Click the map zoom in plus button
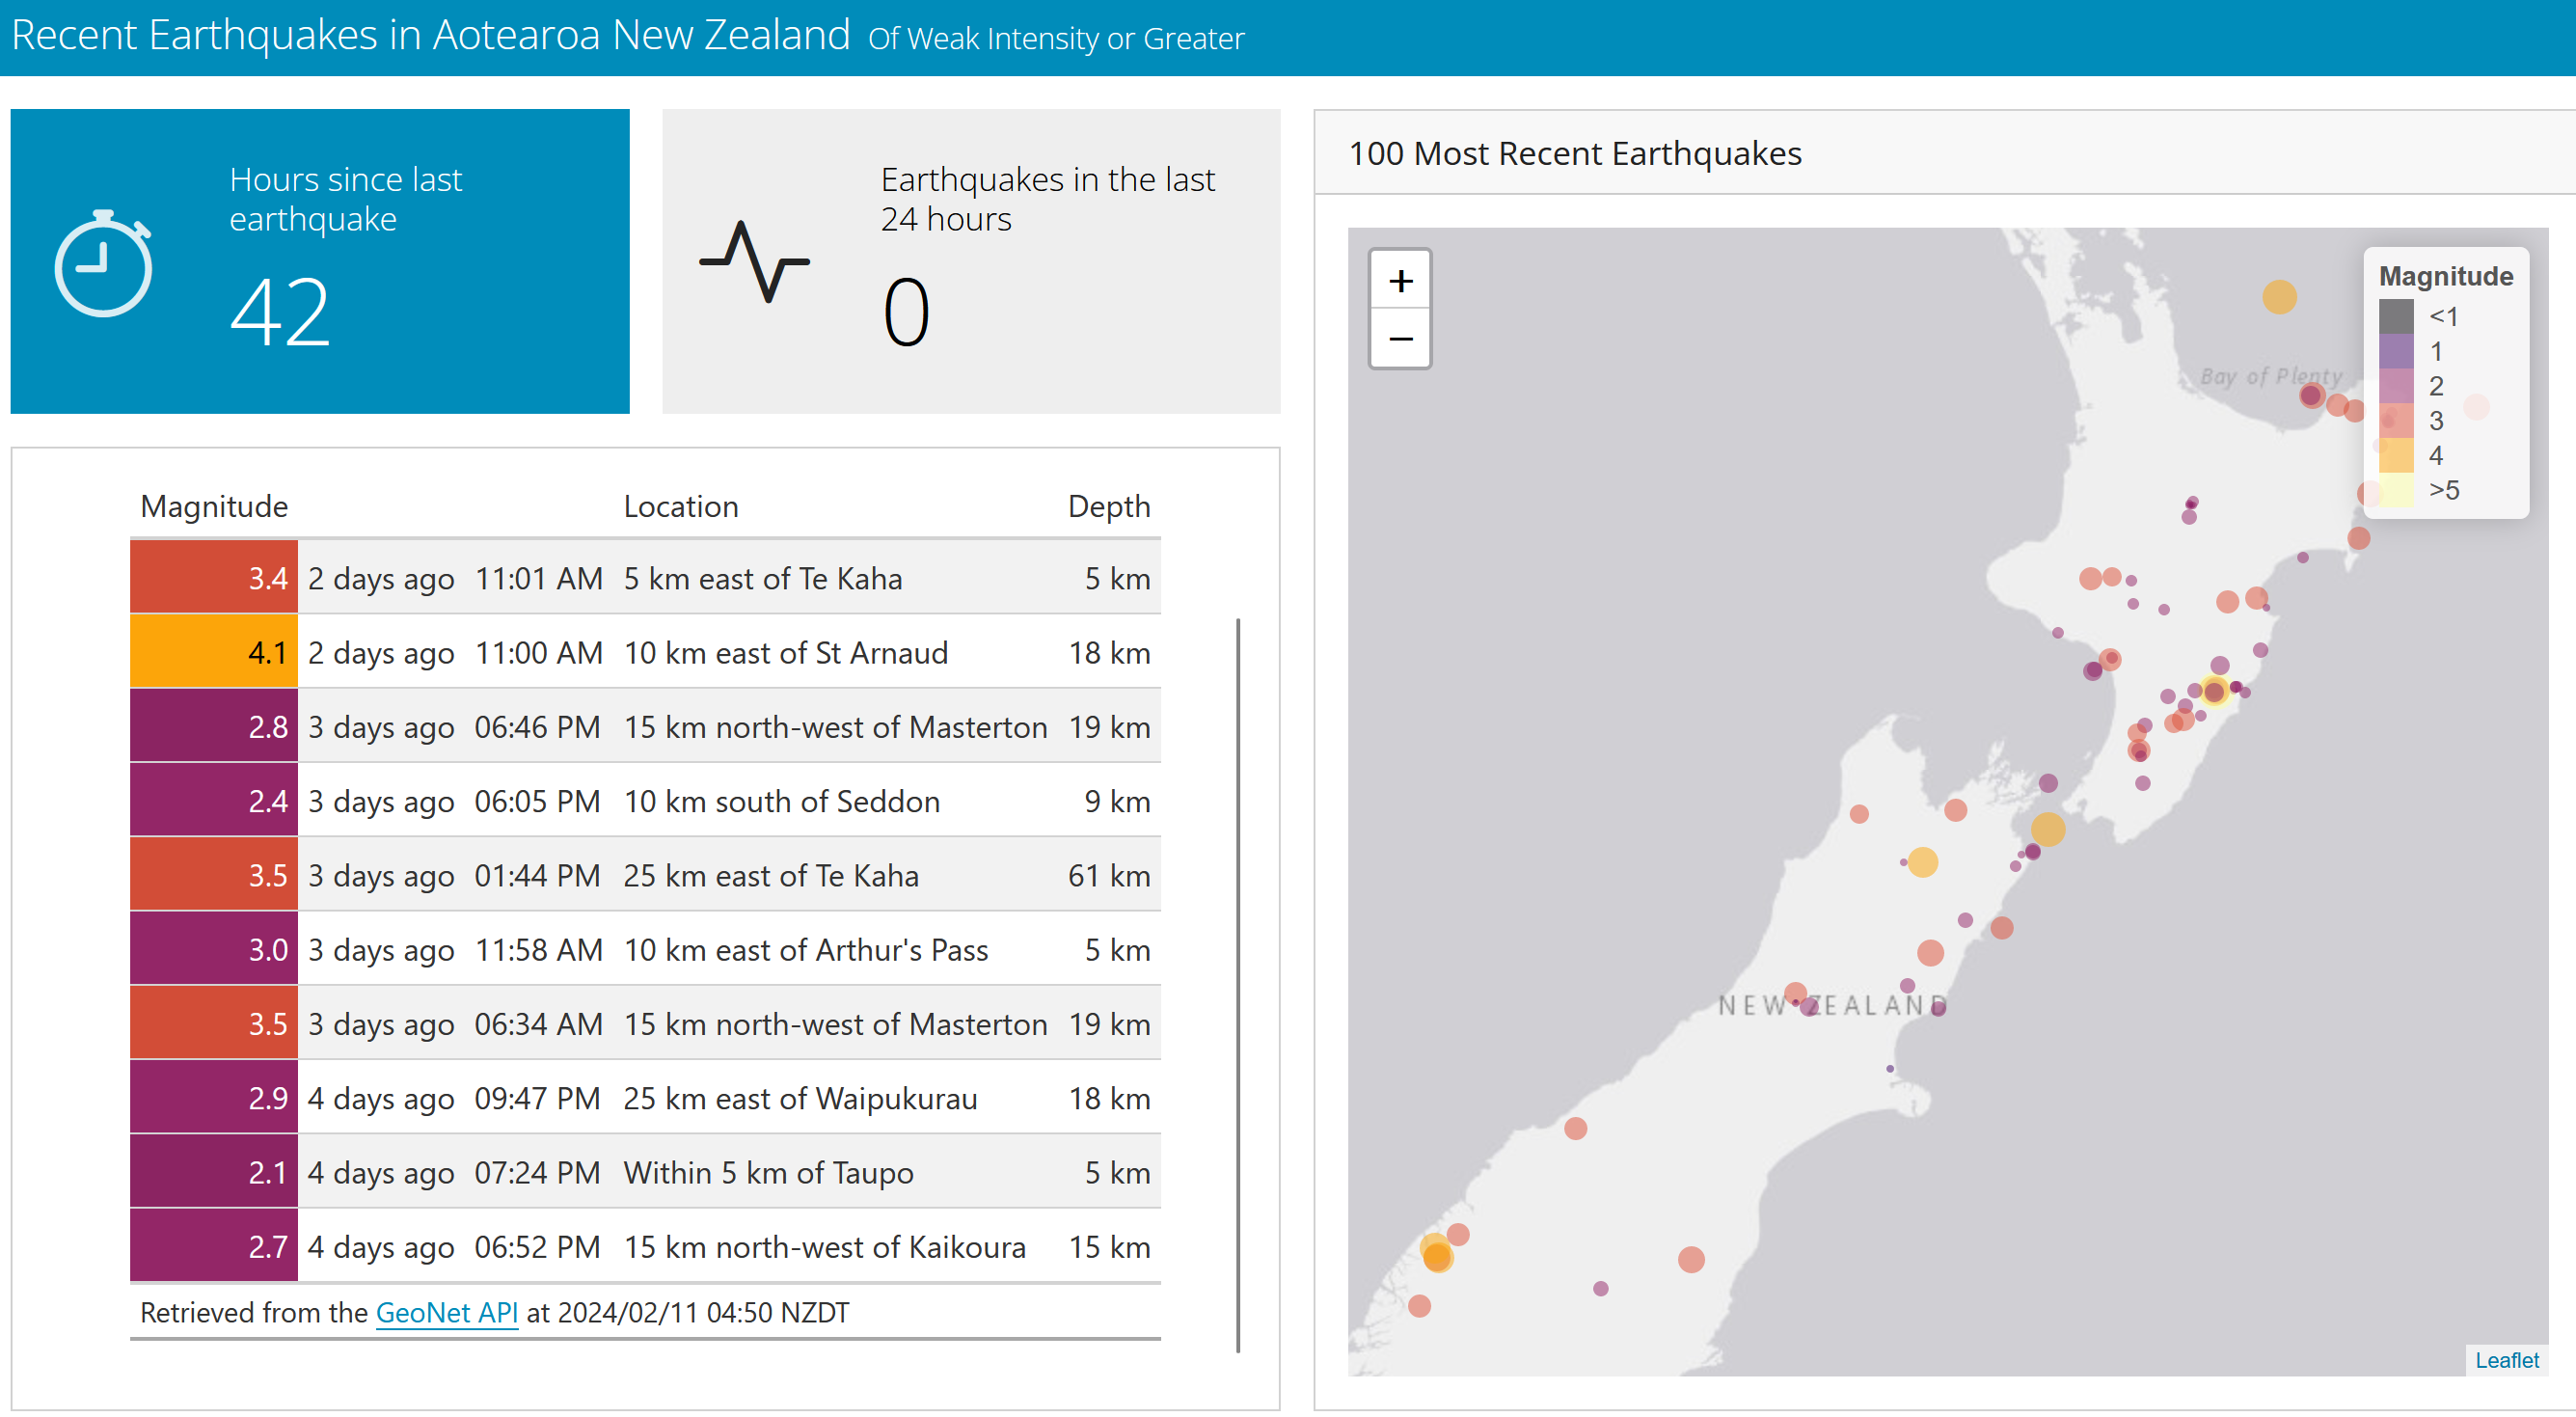The width and height of the screenshot is (2576, 1417). tap(1400, 281)
